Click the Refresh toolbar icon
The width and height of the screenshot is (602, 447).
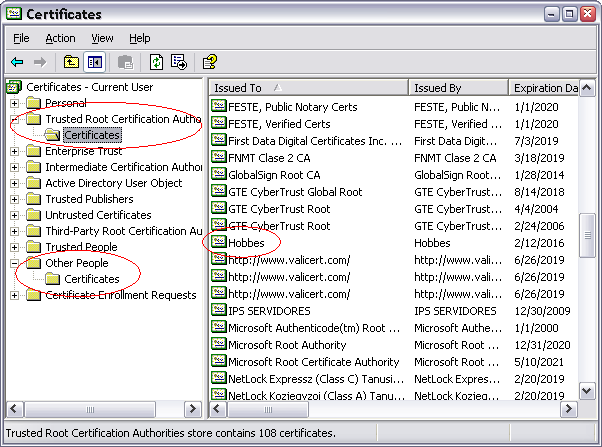(157, 62)
